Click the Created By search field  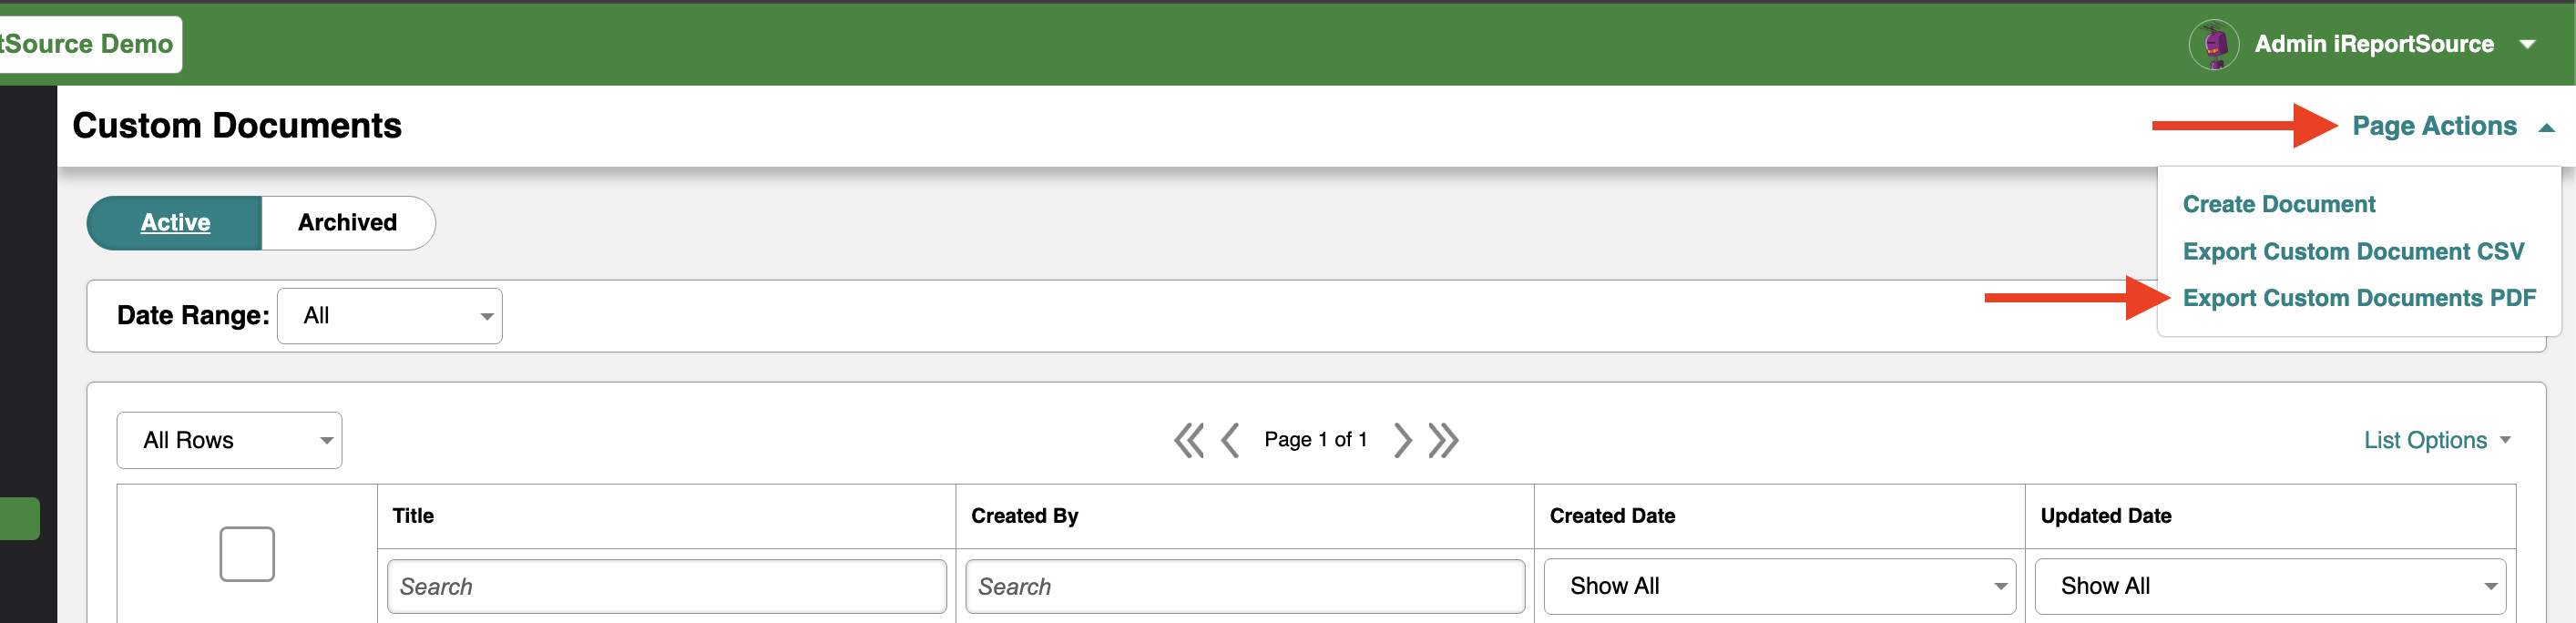tap(1245, 586)
